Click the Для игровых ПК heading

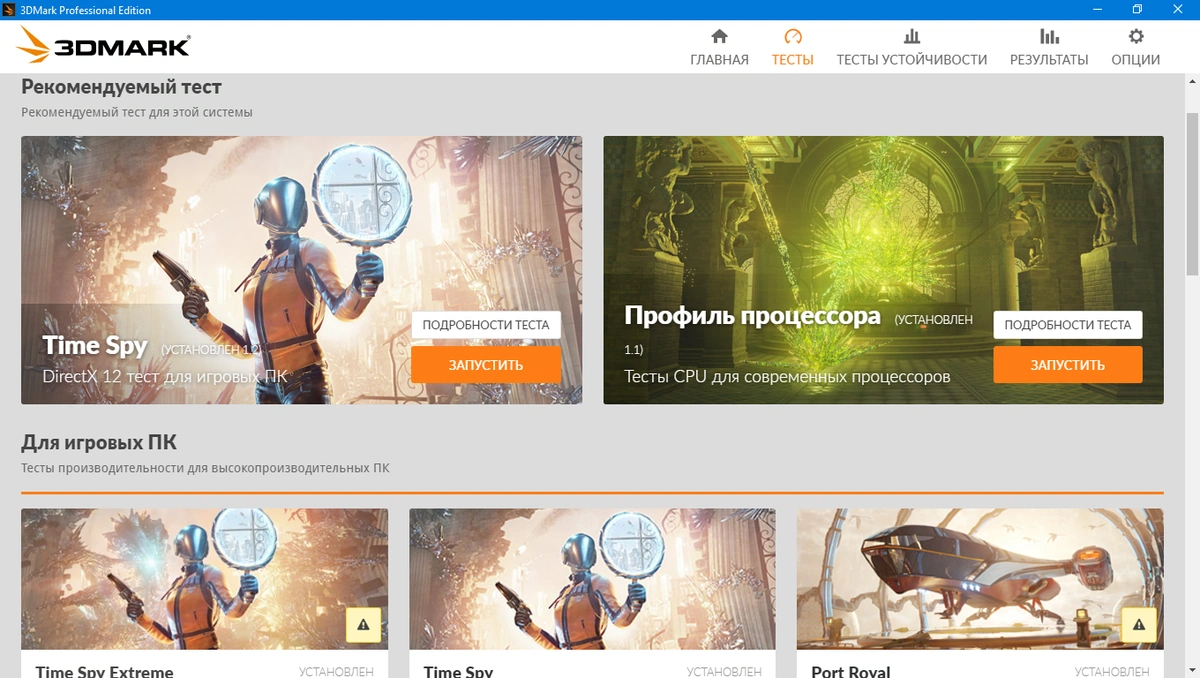point(99,442)
